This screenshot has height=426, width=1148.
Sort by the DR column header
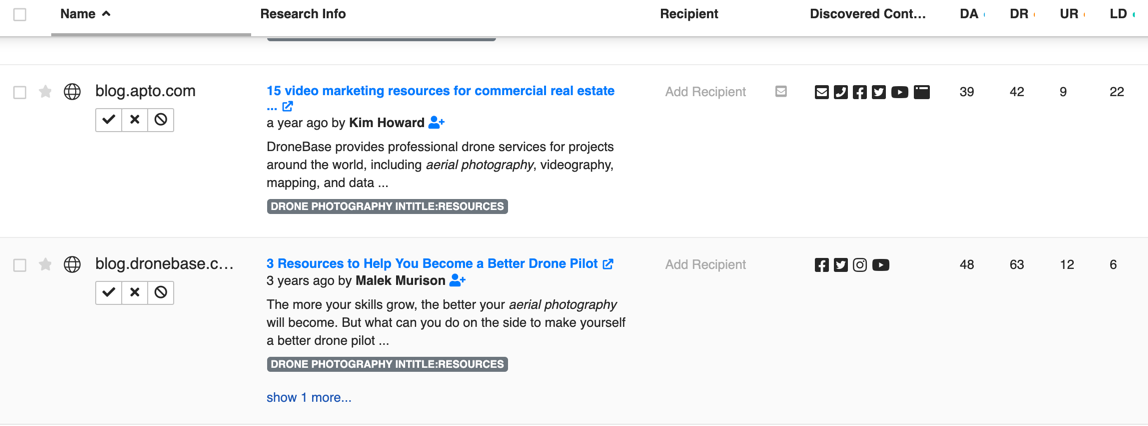[x=1019, y=14]
